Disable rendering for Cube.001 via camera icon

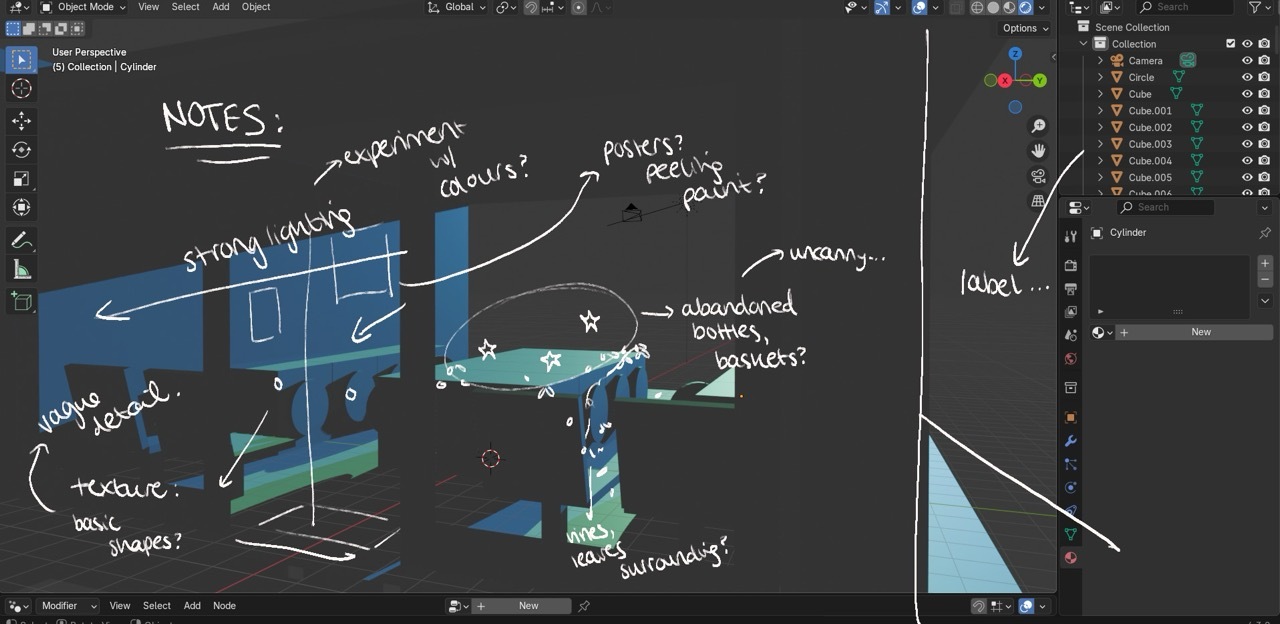(x=1264, y=111)
